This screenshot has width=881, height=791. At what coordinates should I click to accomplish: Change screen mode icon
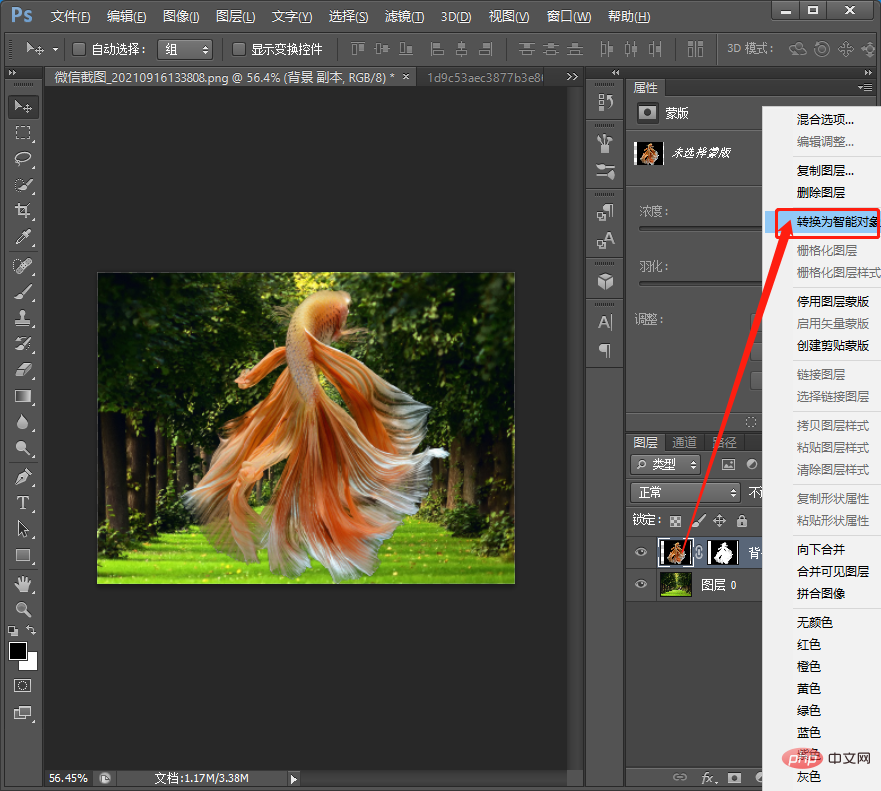pos(23,713)
